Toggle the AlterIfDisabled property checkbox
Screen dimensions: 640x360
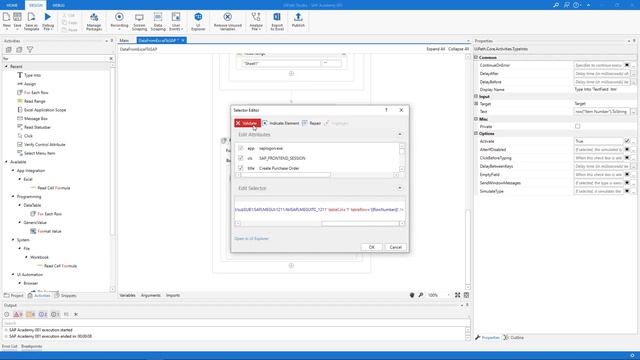pyautogui.click(x=627, y=149)
